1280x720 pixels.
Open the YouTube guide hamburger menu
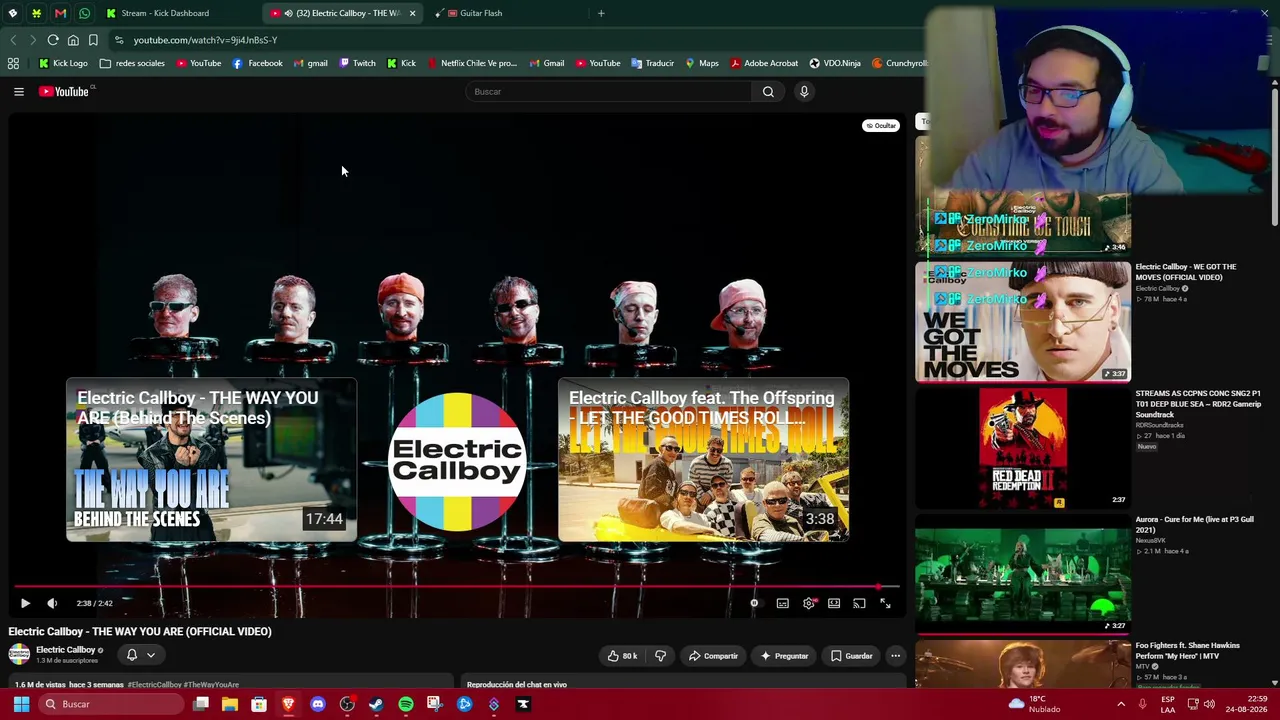coord(19,92)
